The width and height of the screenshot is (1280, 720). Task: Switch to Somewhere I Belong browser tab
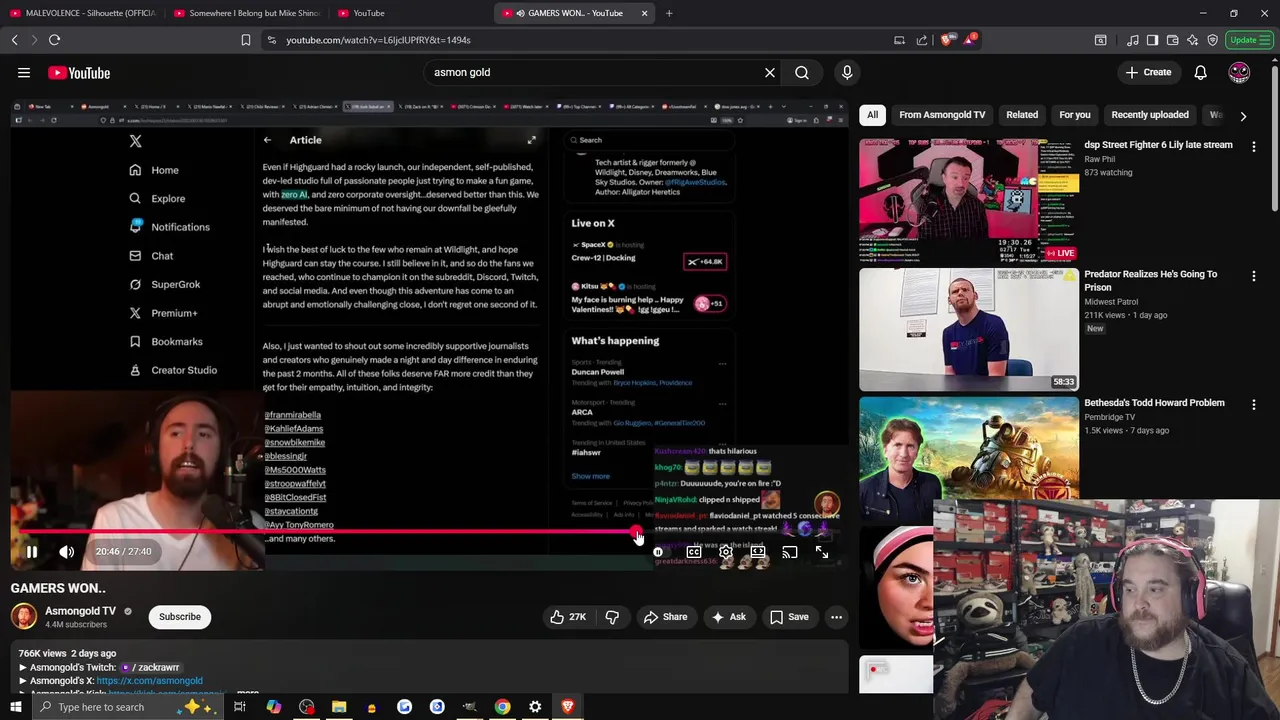[x=246, y=13]
